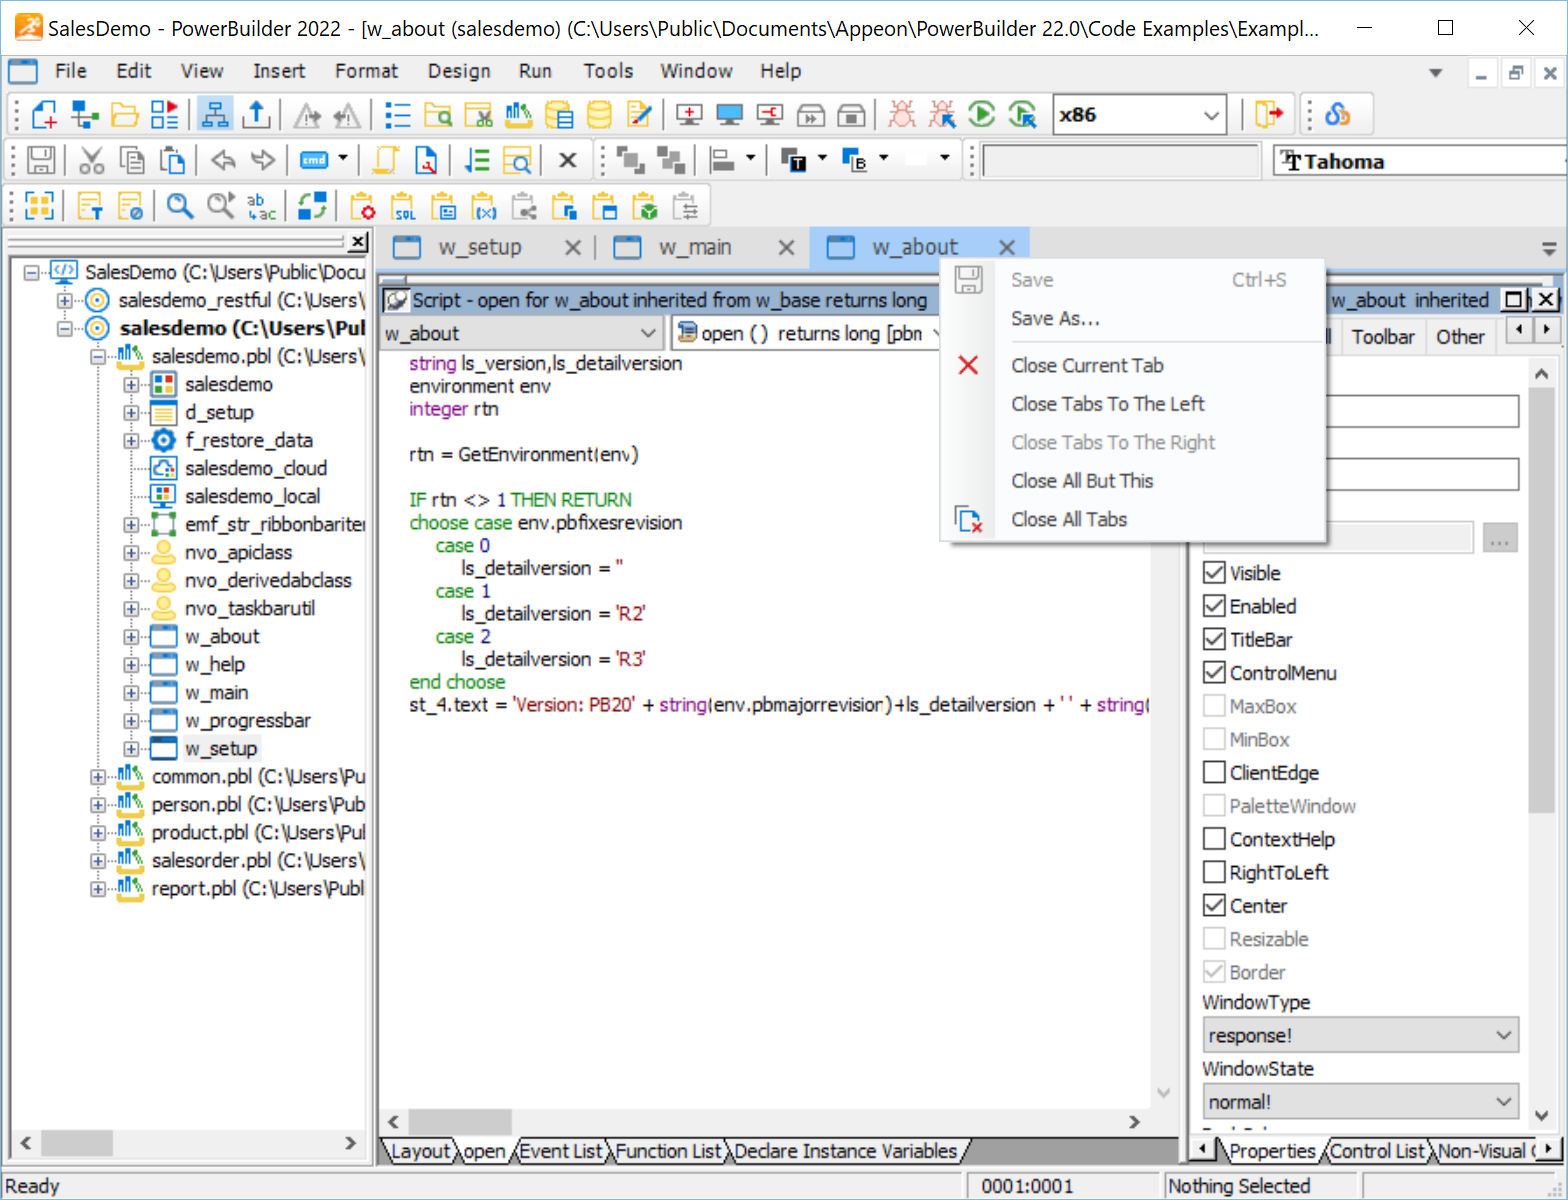Click the New object toolbar icon
Viewport: 1568px width, 1200px height.
[x=45, y=115]
